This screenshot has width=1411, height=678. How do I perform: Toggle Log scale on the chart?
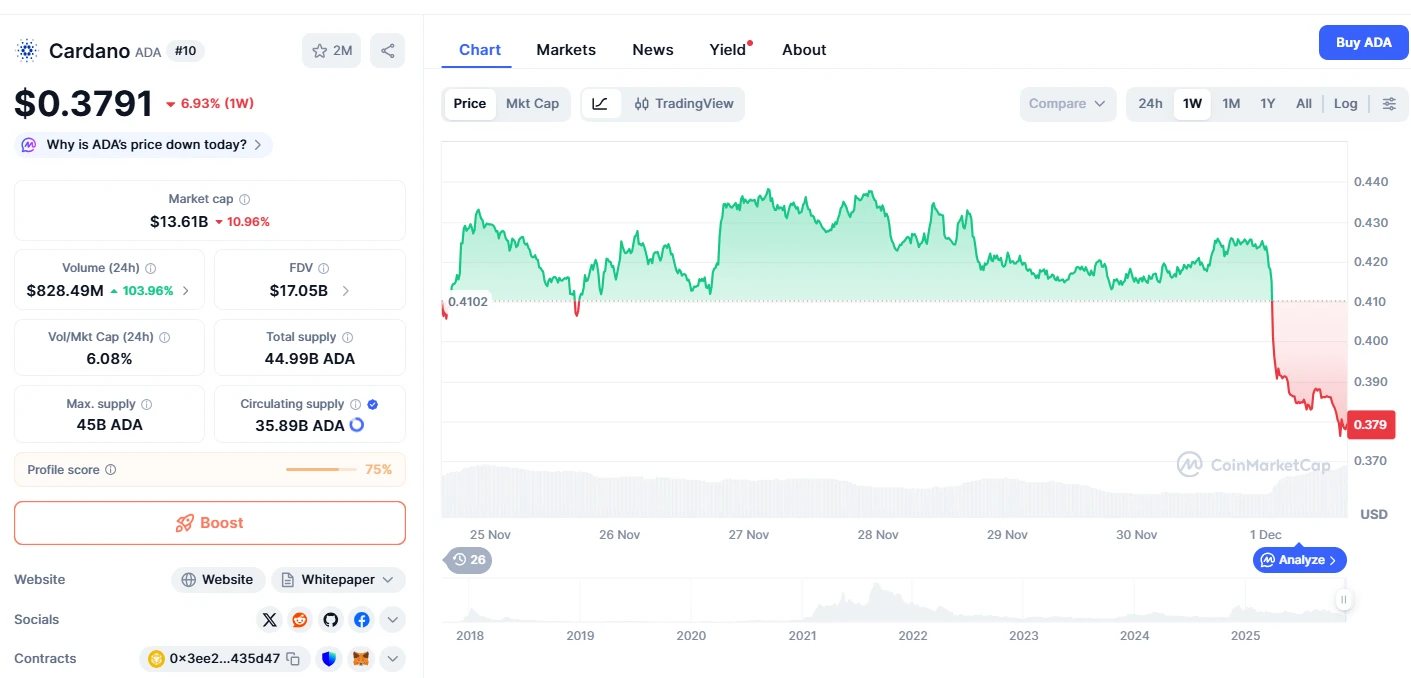[1345, 104]
